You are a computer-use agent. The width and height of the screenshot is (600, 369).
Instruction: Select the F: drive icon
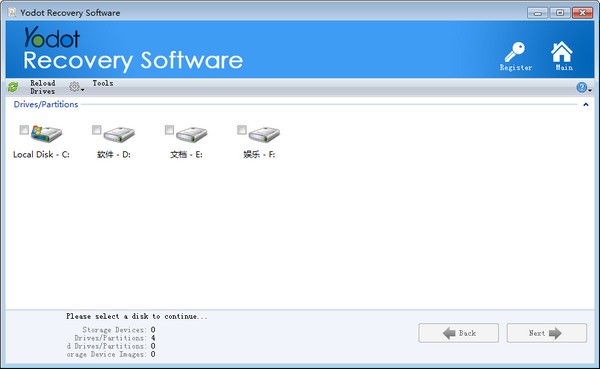[x=264, y=134]
